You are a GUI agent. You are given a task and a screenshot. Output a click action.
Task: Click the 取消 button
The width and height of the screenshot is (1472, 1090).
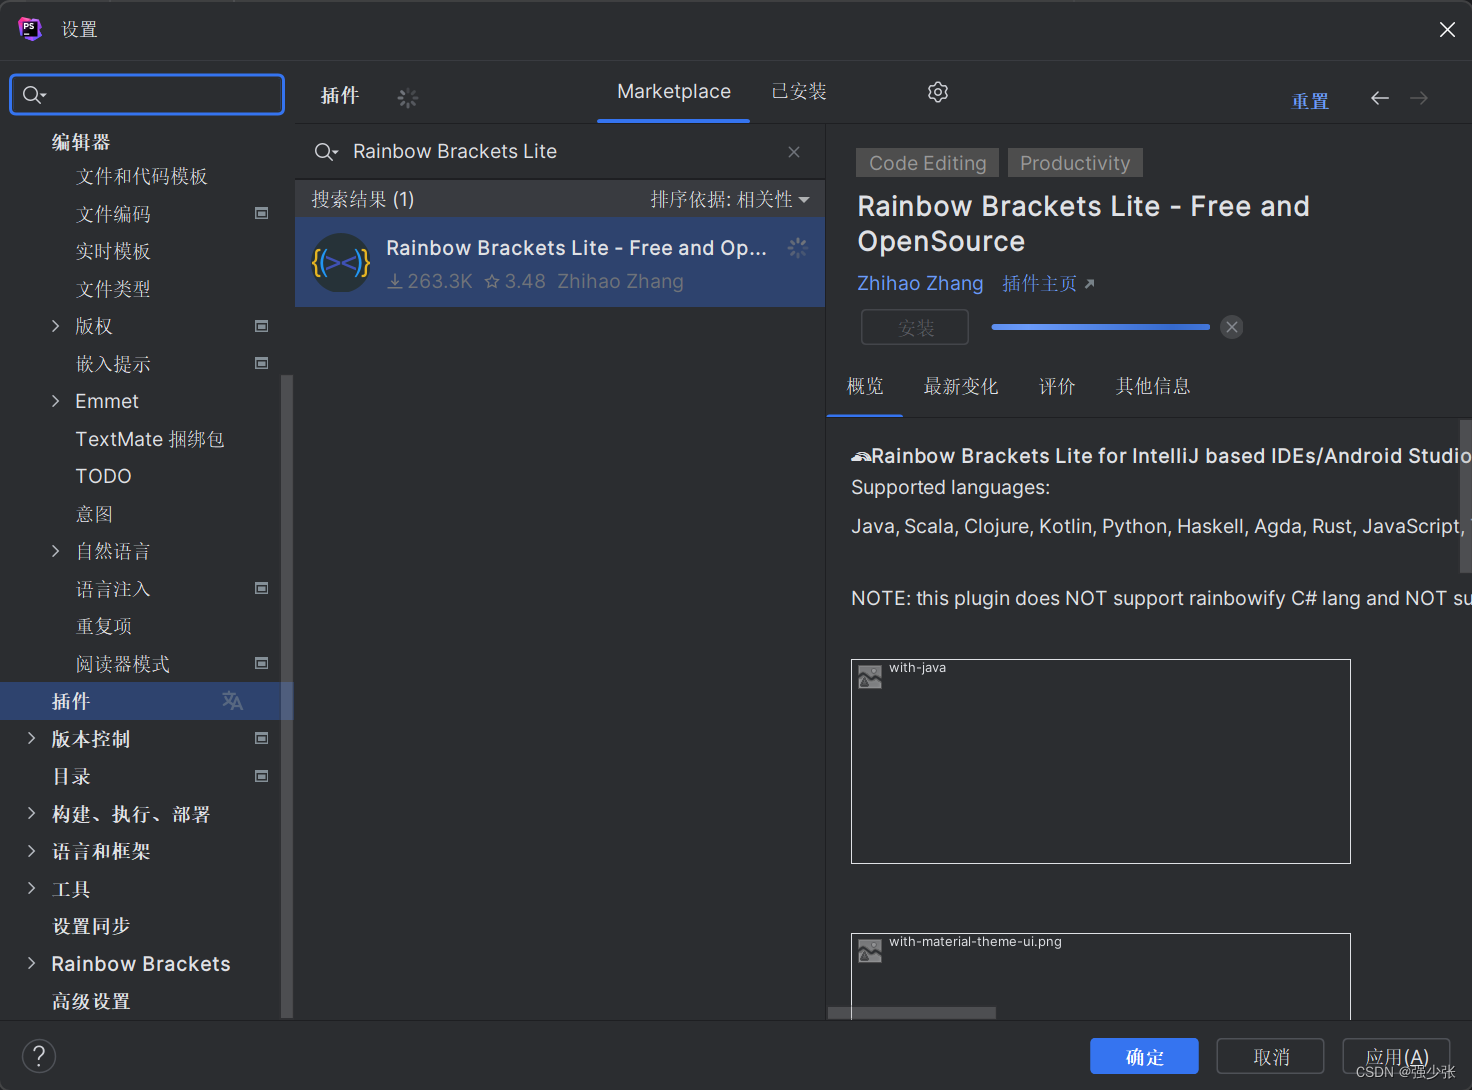[1271, 1056]
